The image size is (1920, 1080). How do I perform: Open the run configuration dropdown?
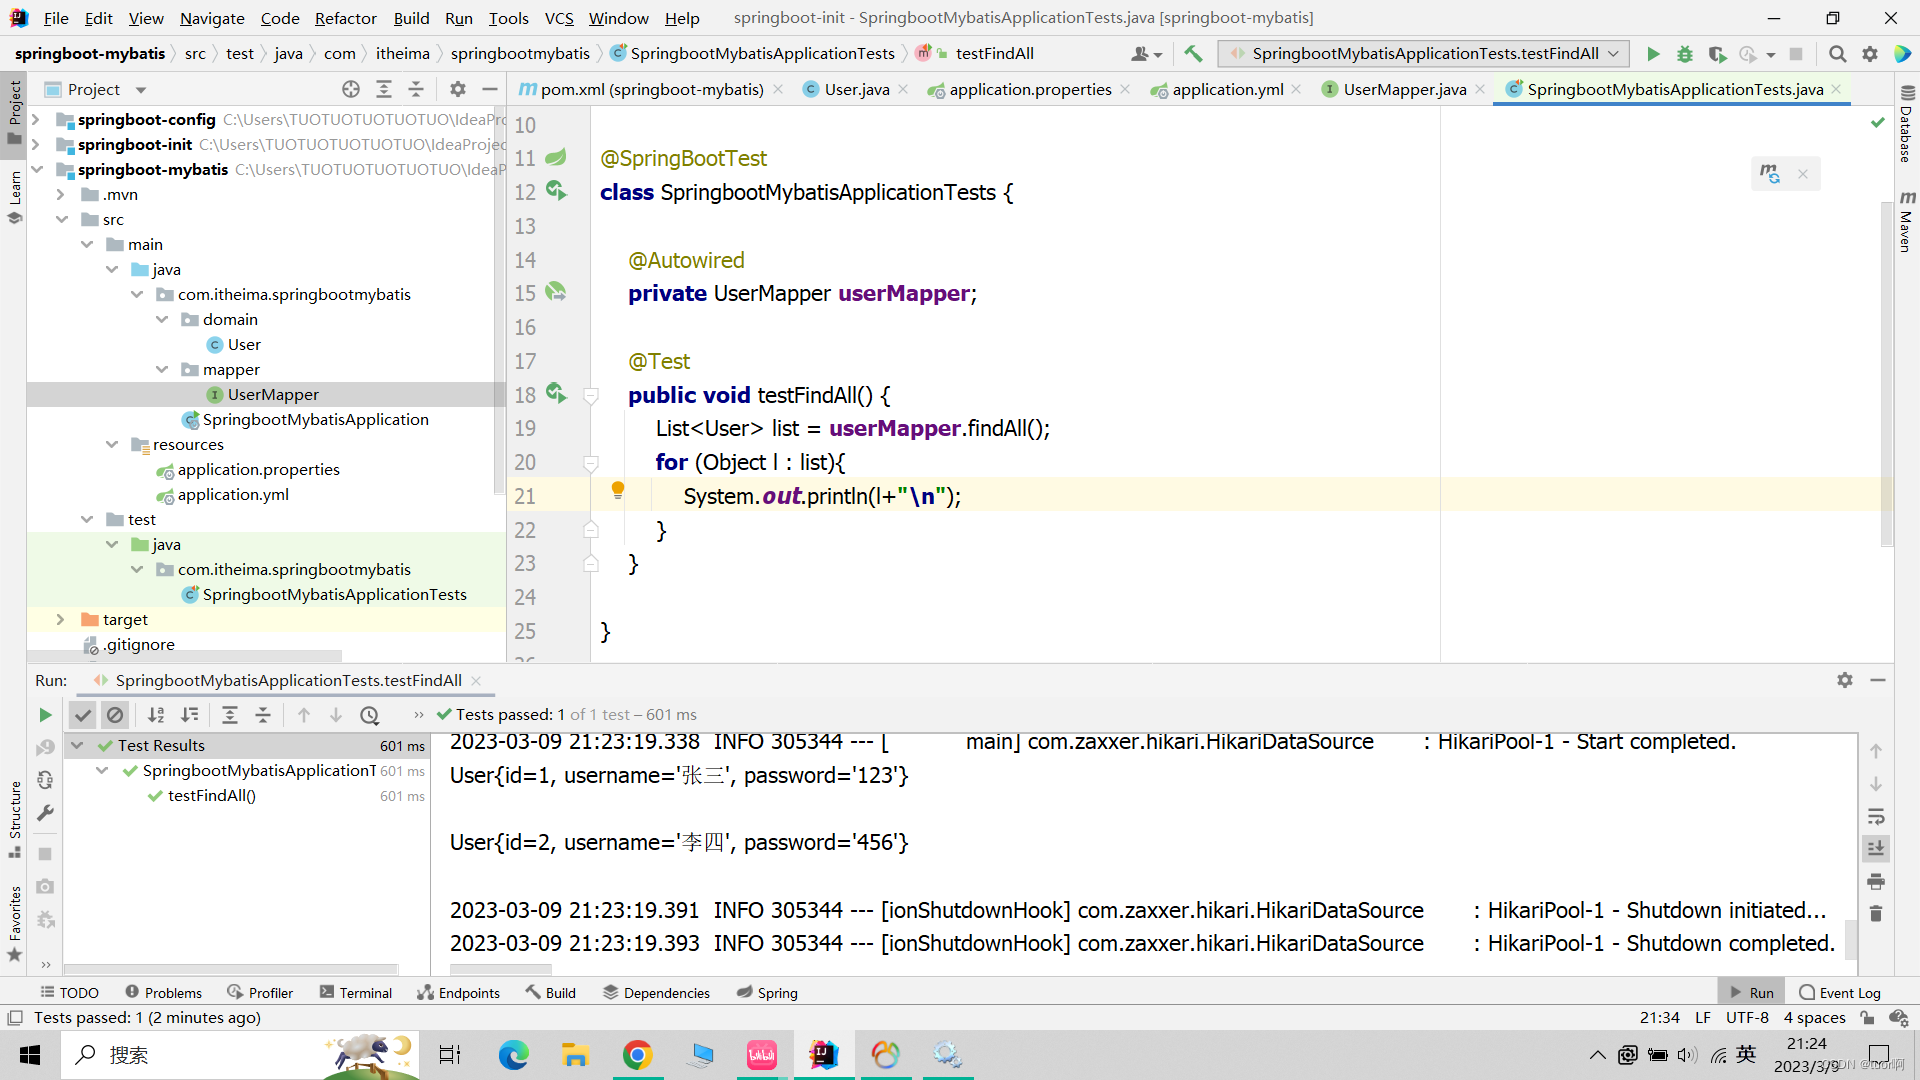point(1613,54)
